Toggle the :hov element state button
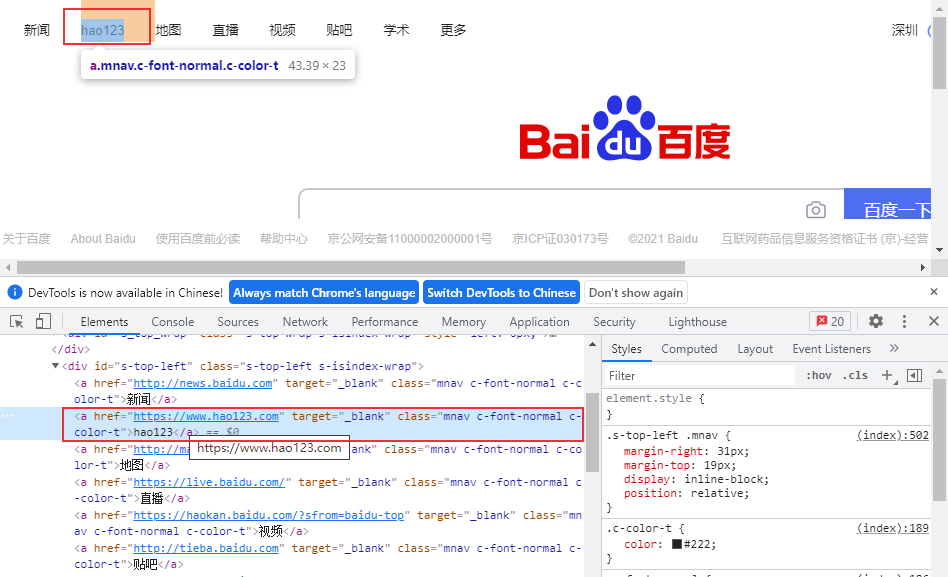 819,376
